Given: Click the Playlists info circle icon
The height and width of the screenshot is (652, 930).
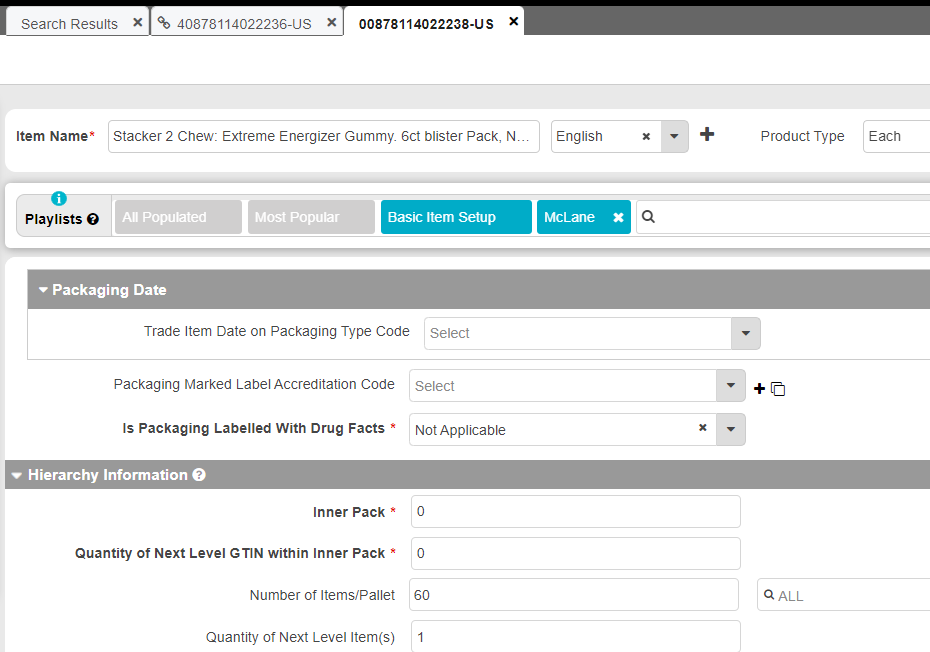Looking at the screenshot, I should point(59,198).
